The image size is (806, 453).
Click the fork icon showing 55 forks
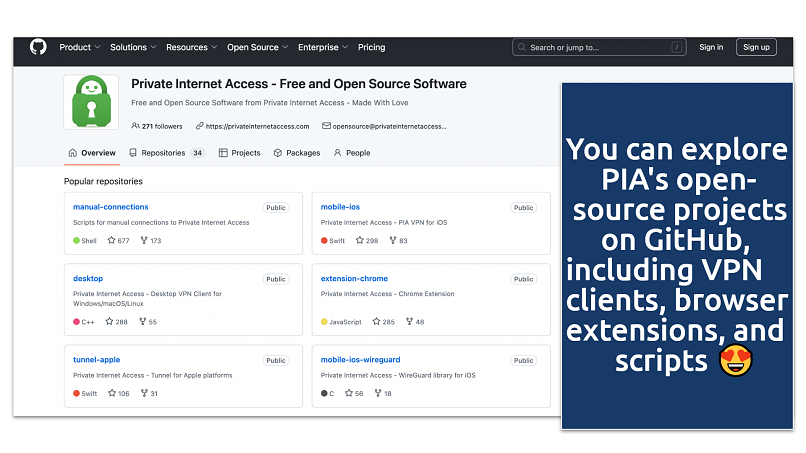tap(142, 321)
